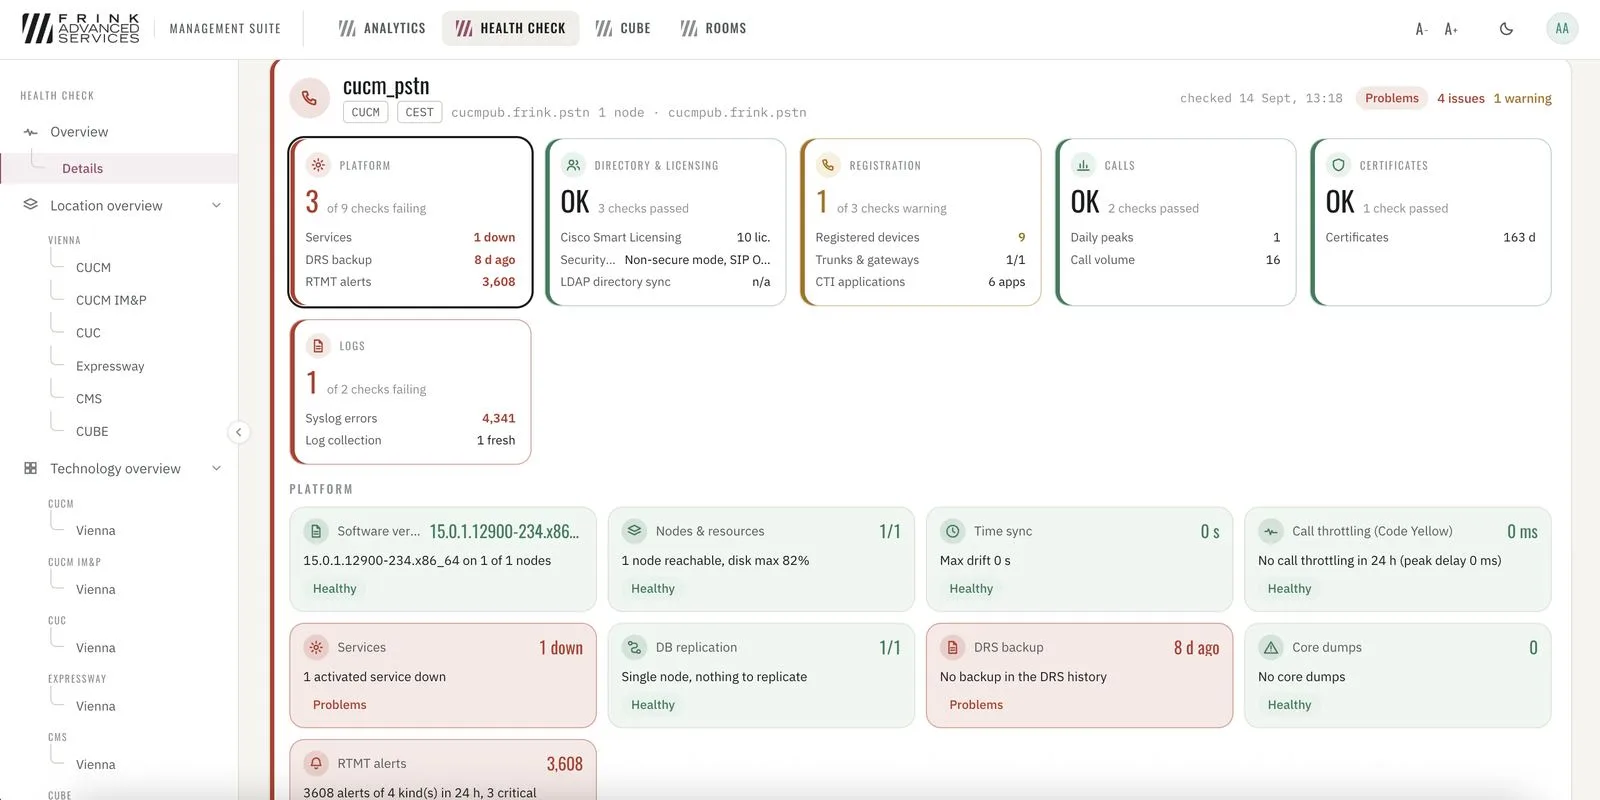Click the Healthy badge on Time sync tile
This screenshot has width=1600, height=800.
pos(971,589)
